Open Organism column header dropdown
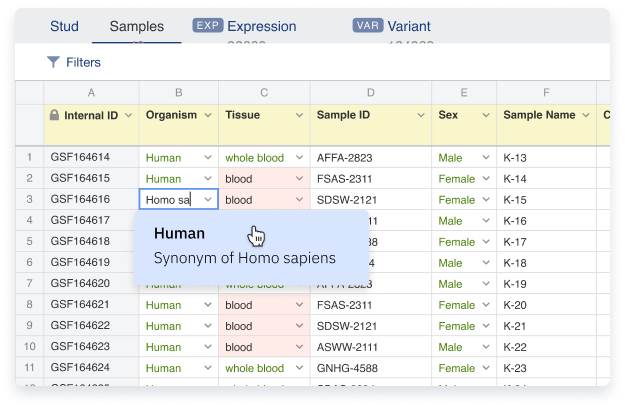The height and width of the screenshot is (408, 625). [x=208, y=116]
